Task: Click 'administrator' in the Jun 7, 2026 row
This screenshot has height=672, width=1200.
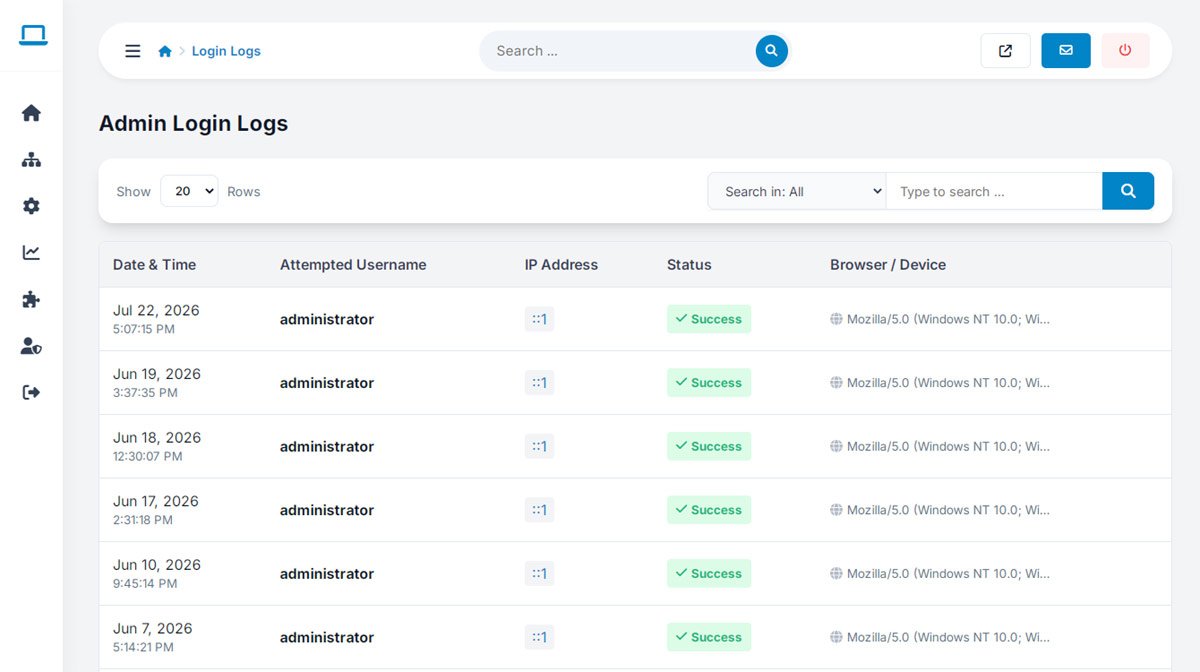Action: [x=327, y=637]
